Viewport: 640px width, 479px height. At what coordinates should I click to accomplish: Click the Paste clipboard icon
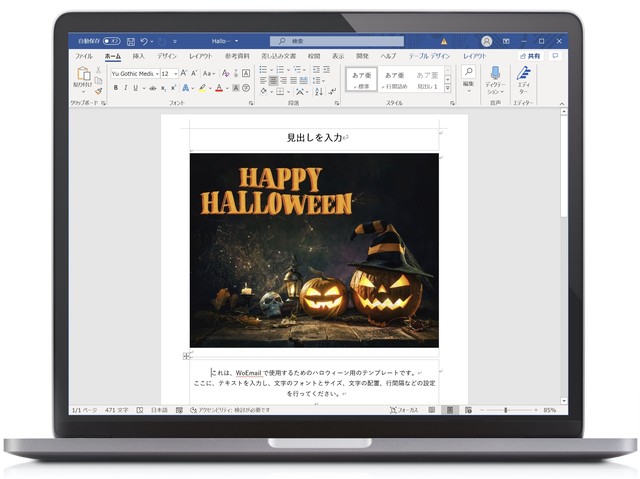click(83, 74)
